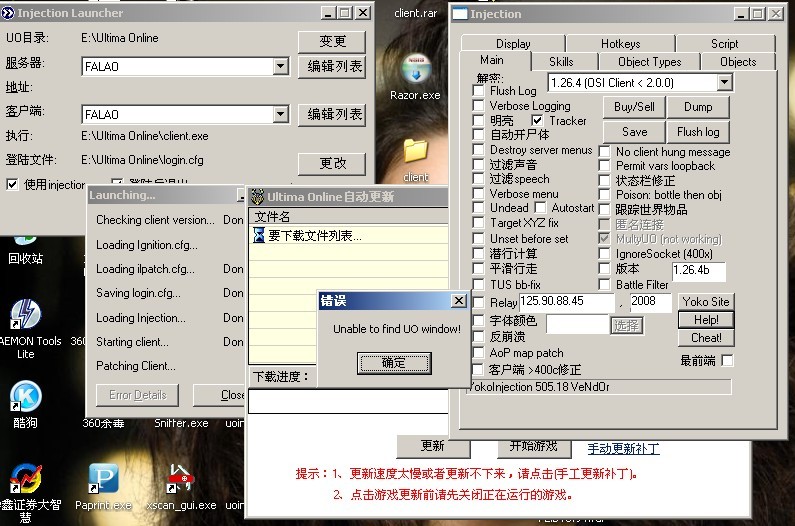Uncheck the Tracker checkbox
Image resolution: width=795 pixels, height=526 pixels.
point(538,121)
